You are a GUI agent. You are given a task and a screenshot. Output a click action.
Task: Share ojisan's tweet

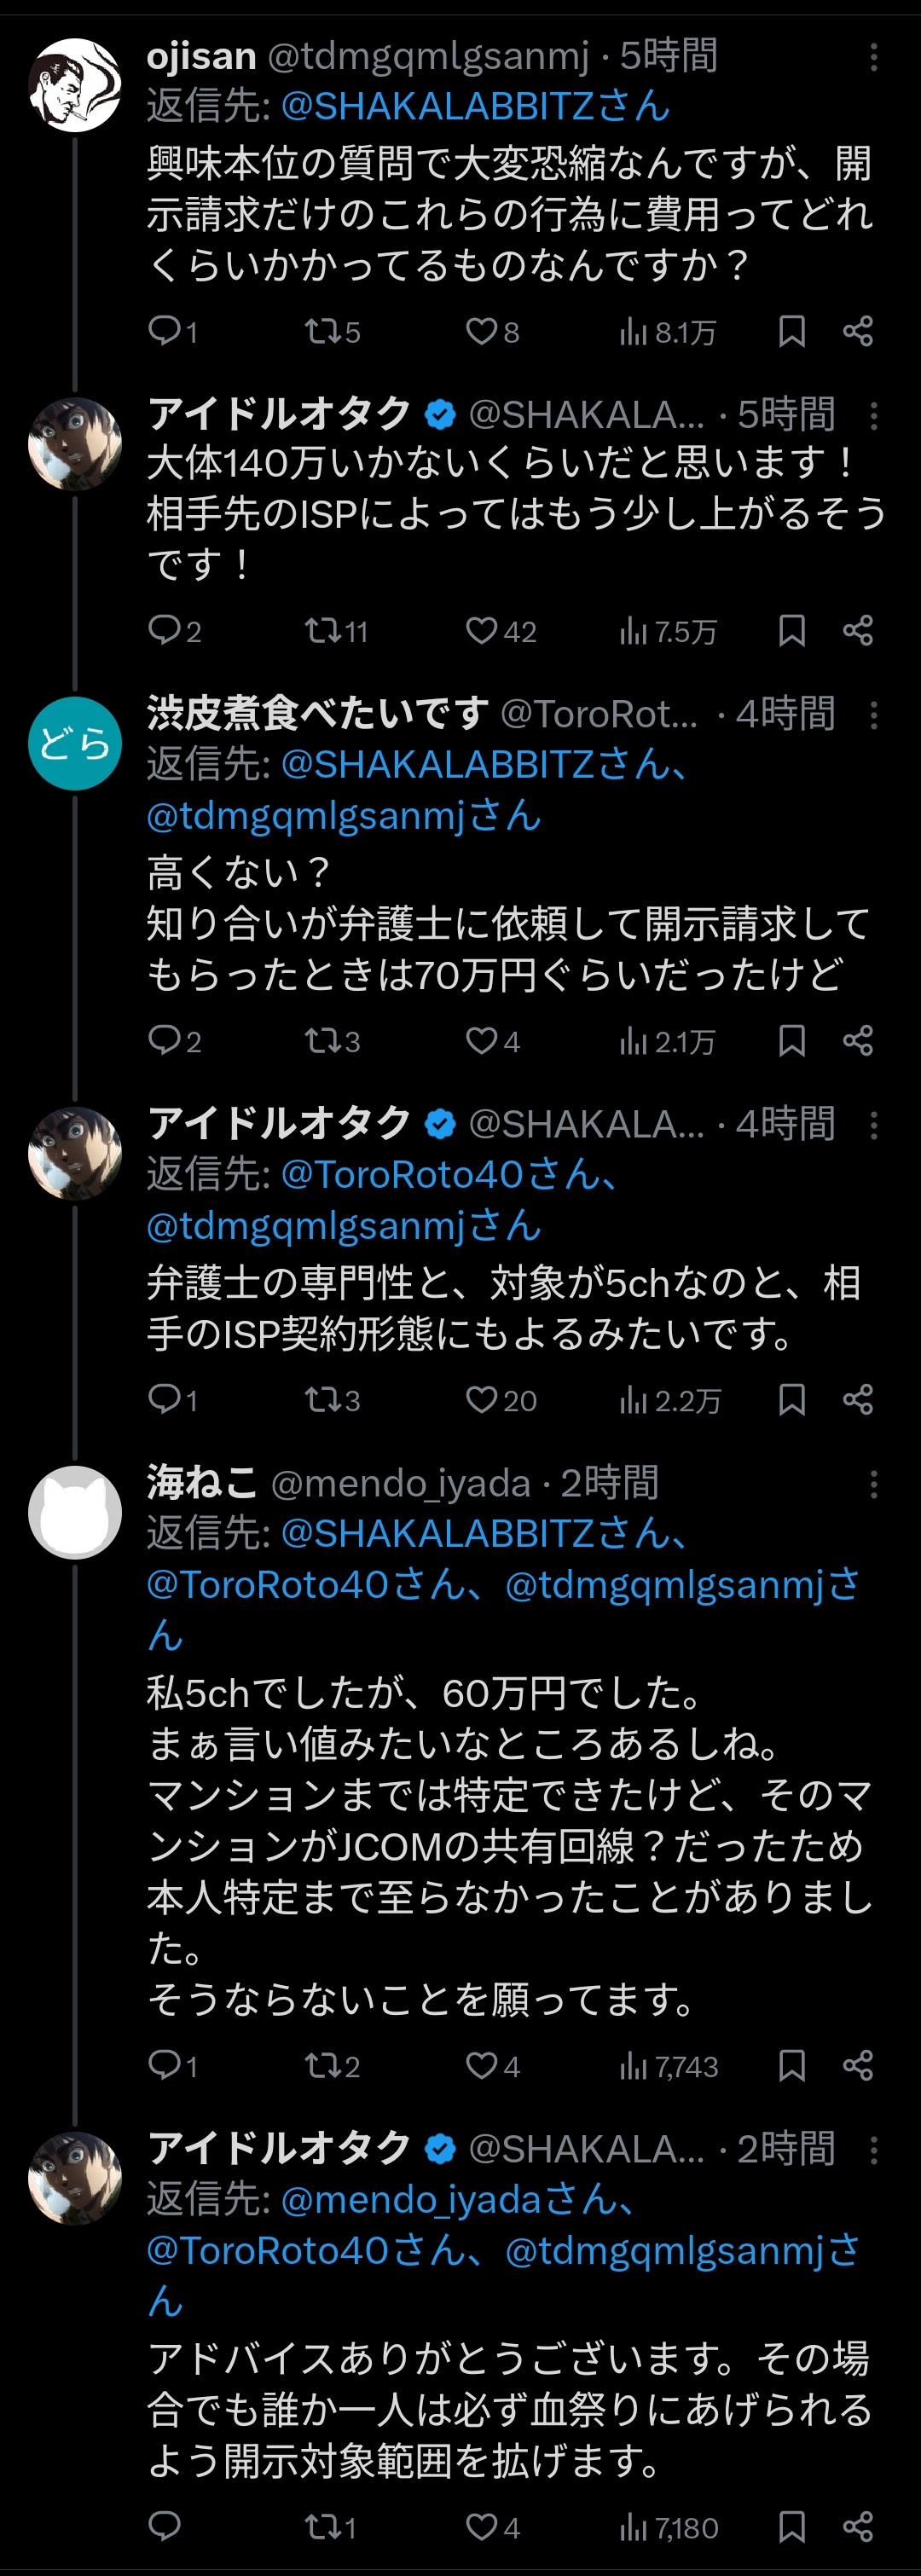(x=858, y=331)
